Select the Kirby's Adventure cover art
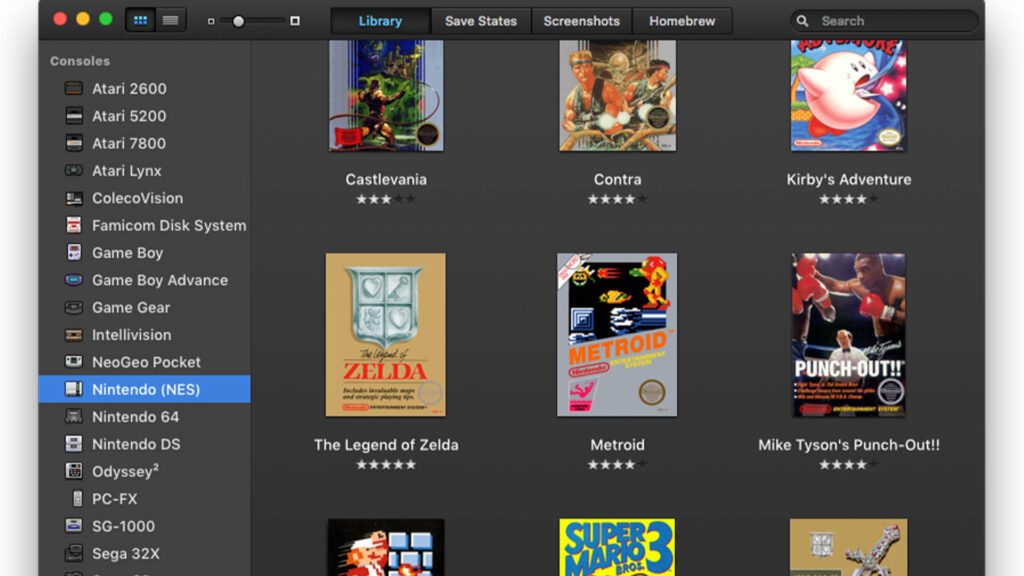 point(848,95)
